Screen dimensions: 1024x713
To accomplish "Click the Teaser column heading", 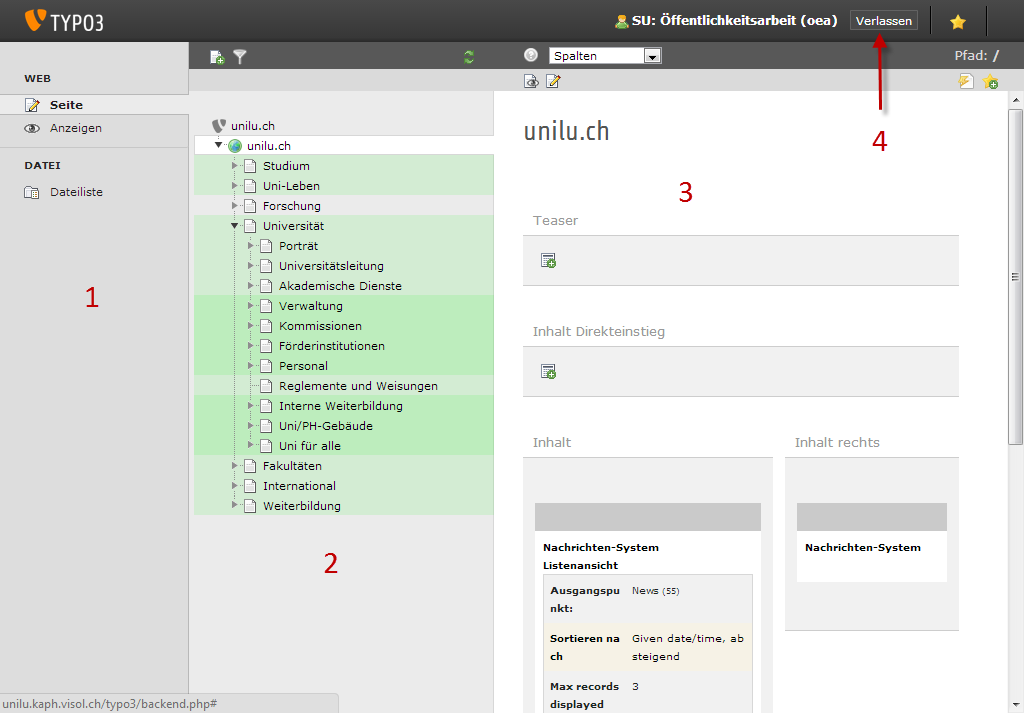I will [555, 221].
